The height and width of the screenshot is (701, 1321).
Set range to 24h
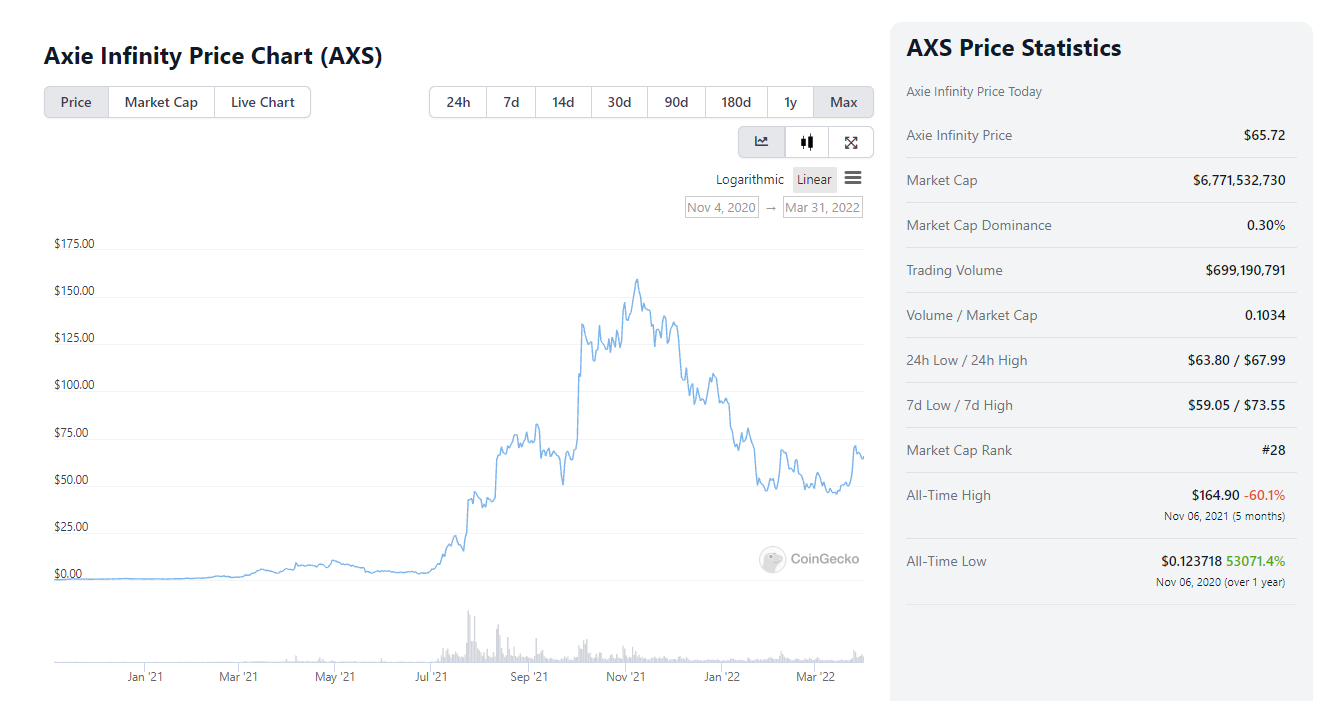coord(458,102)
